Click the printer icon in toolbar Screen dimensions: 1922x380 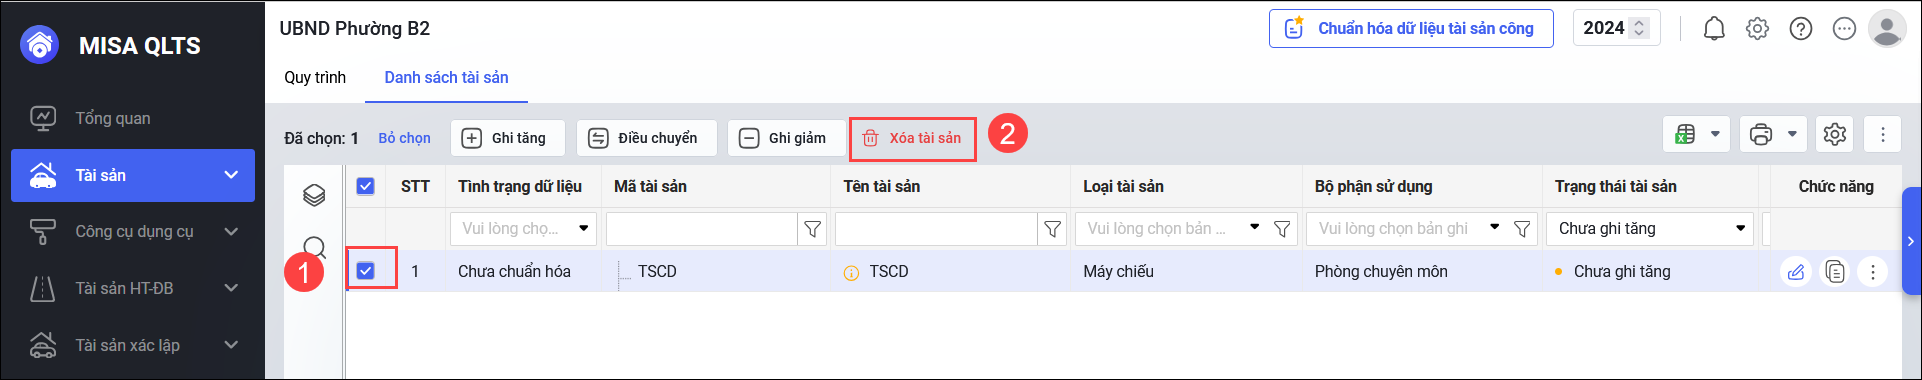coord(1761,134)
